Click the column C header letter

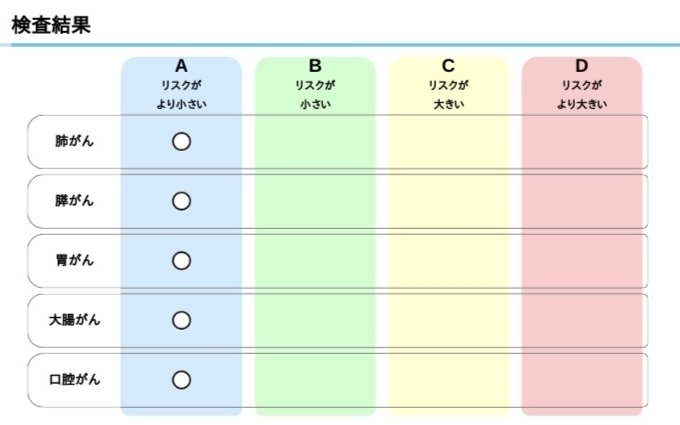(x=448, y=67)
